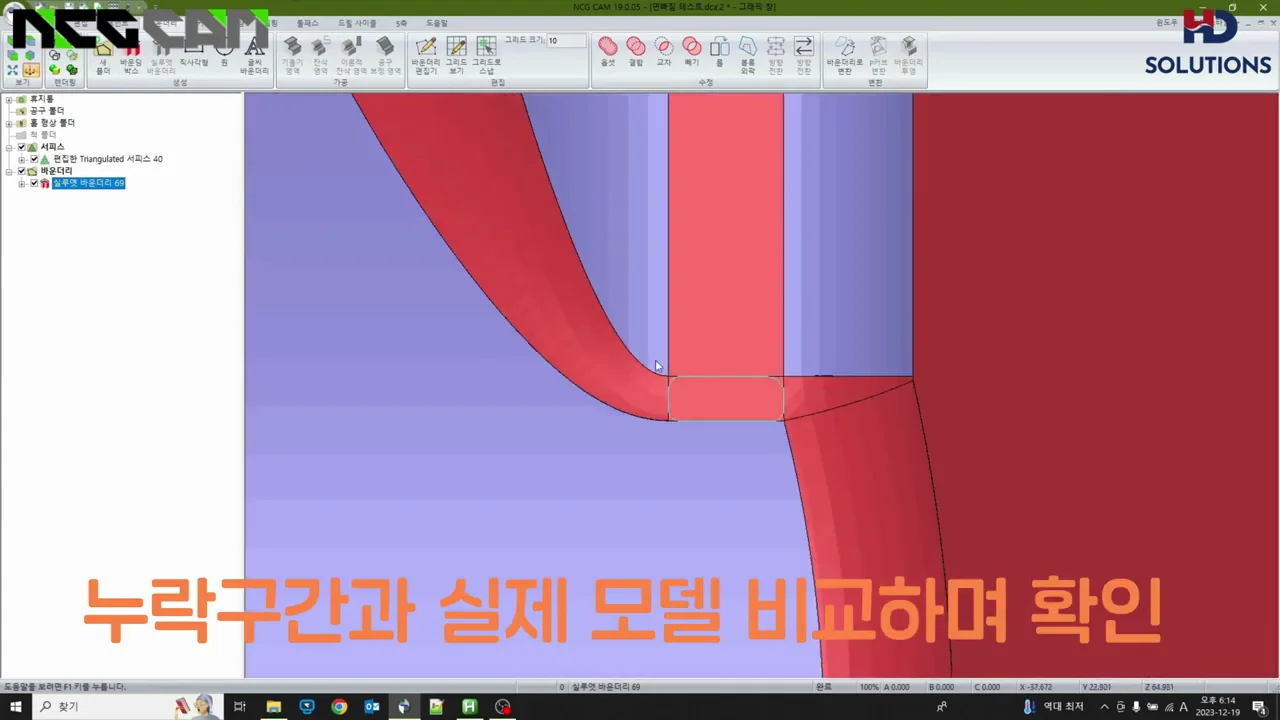The image size is (1280, 720).
Task: Collapse the 서피스 tree node
Action: coord(9,147)
